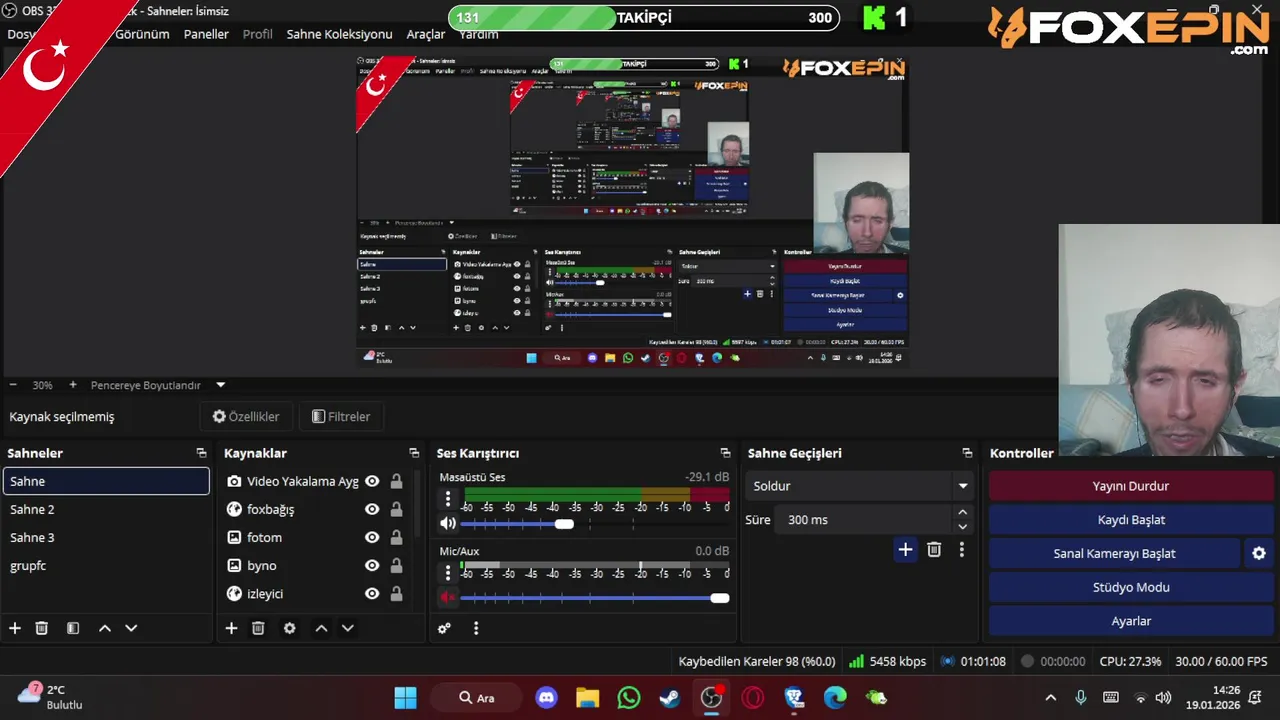The width and height of the screenshot is (1280, 720).
Task: Open advanced audio properties gears icon
Action: coord(445,628)
